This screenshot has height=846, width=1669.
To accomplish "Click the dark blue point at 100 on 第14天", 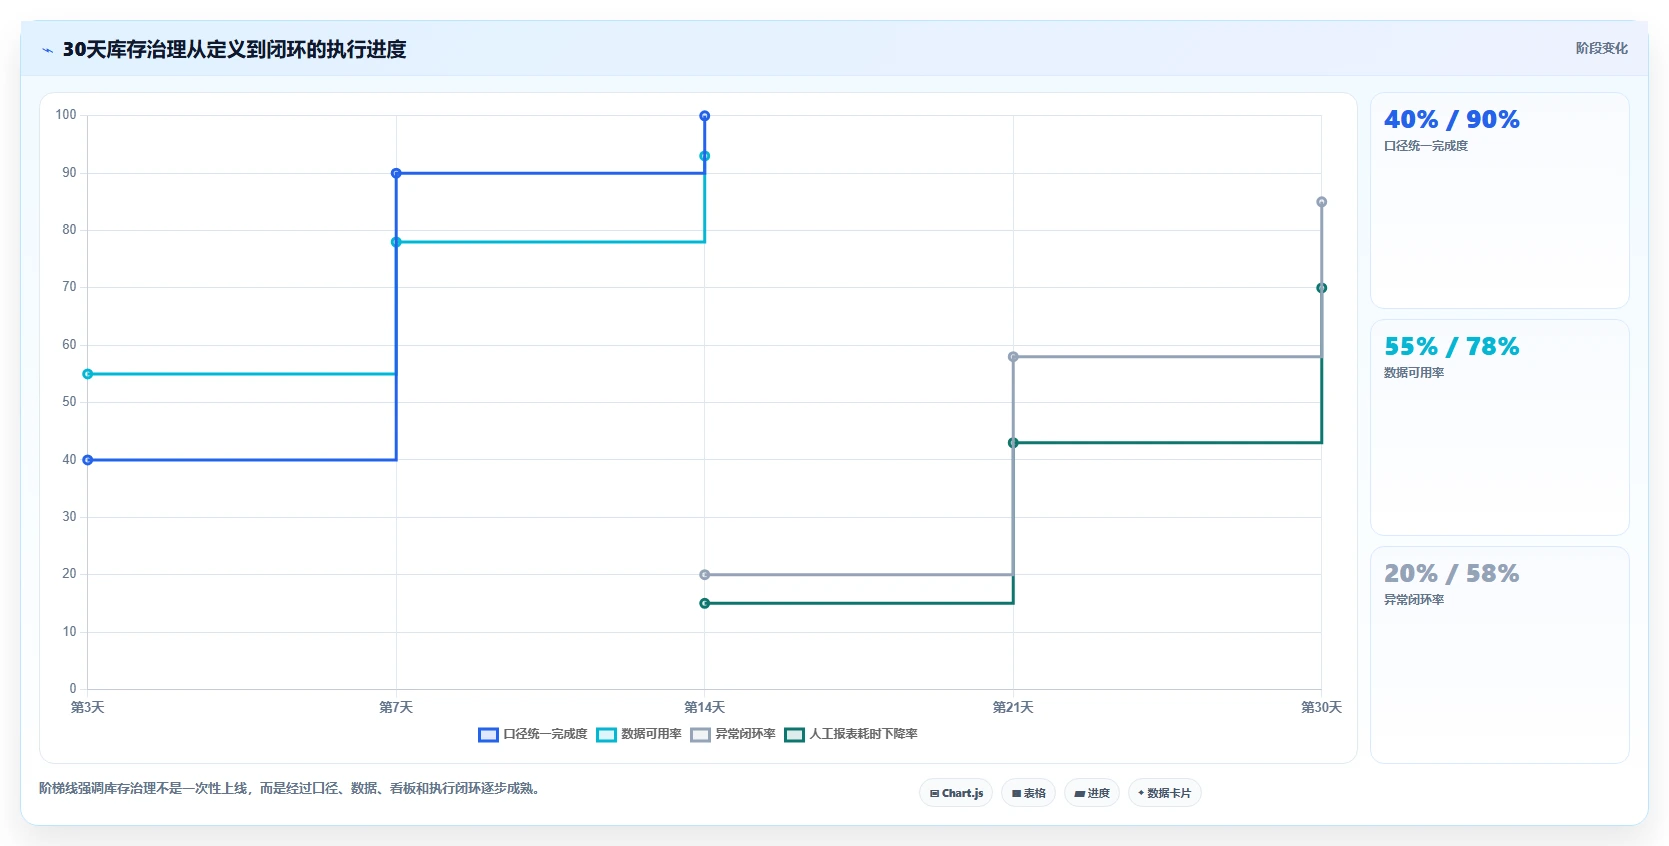I will [705, 116].
